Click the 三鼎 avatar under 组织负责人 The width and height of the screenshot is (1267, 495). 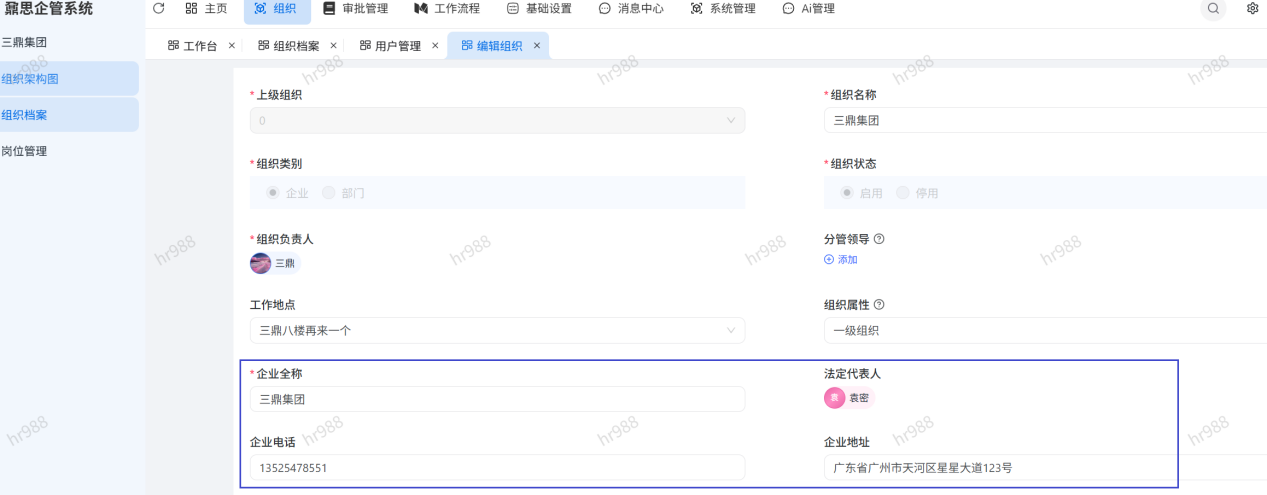click(x=261, y=263)
